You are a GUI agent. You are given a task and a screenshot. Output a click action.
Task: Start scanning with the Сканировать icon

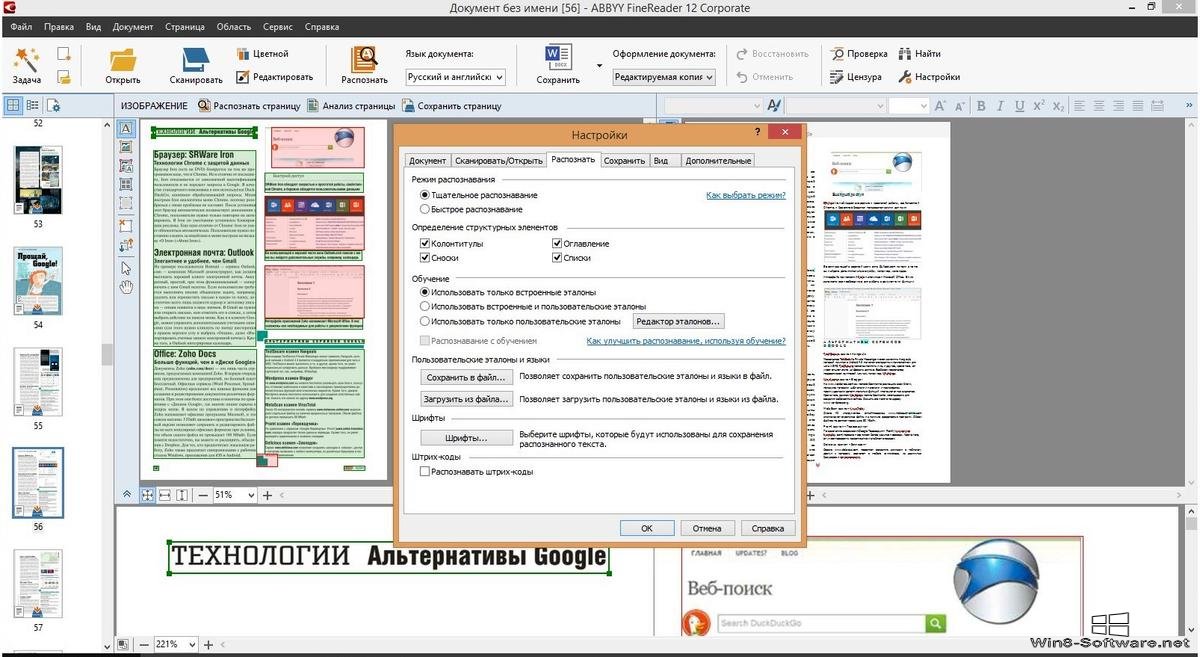point(196,60)
